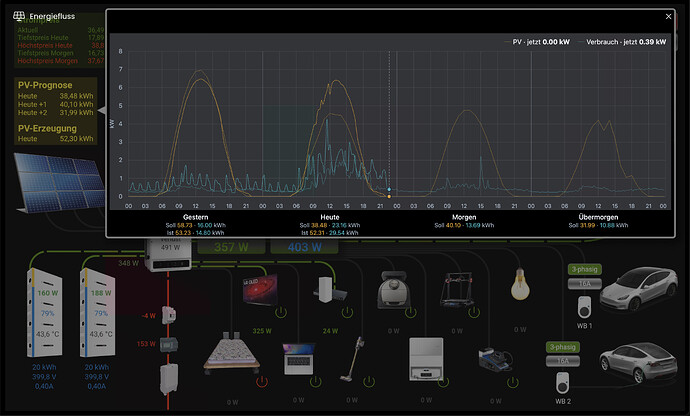Close the forecast chart popup
The image size is (690, 416).
click(x=668, y=16)
